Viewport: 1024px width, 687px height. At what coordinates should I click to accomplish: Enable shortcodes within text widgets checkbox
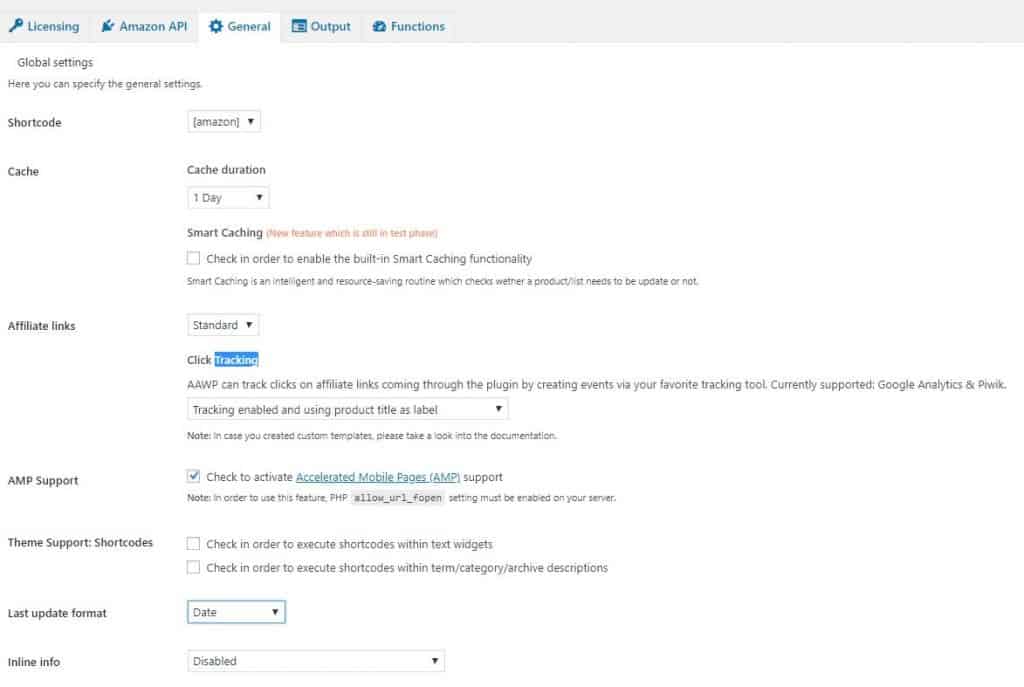coord(193,543)
